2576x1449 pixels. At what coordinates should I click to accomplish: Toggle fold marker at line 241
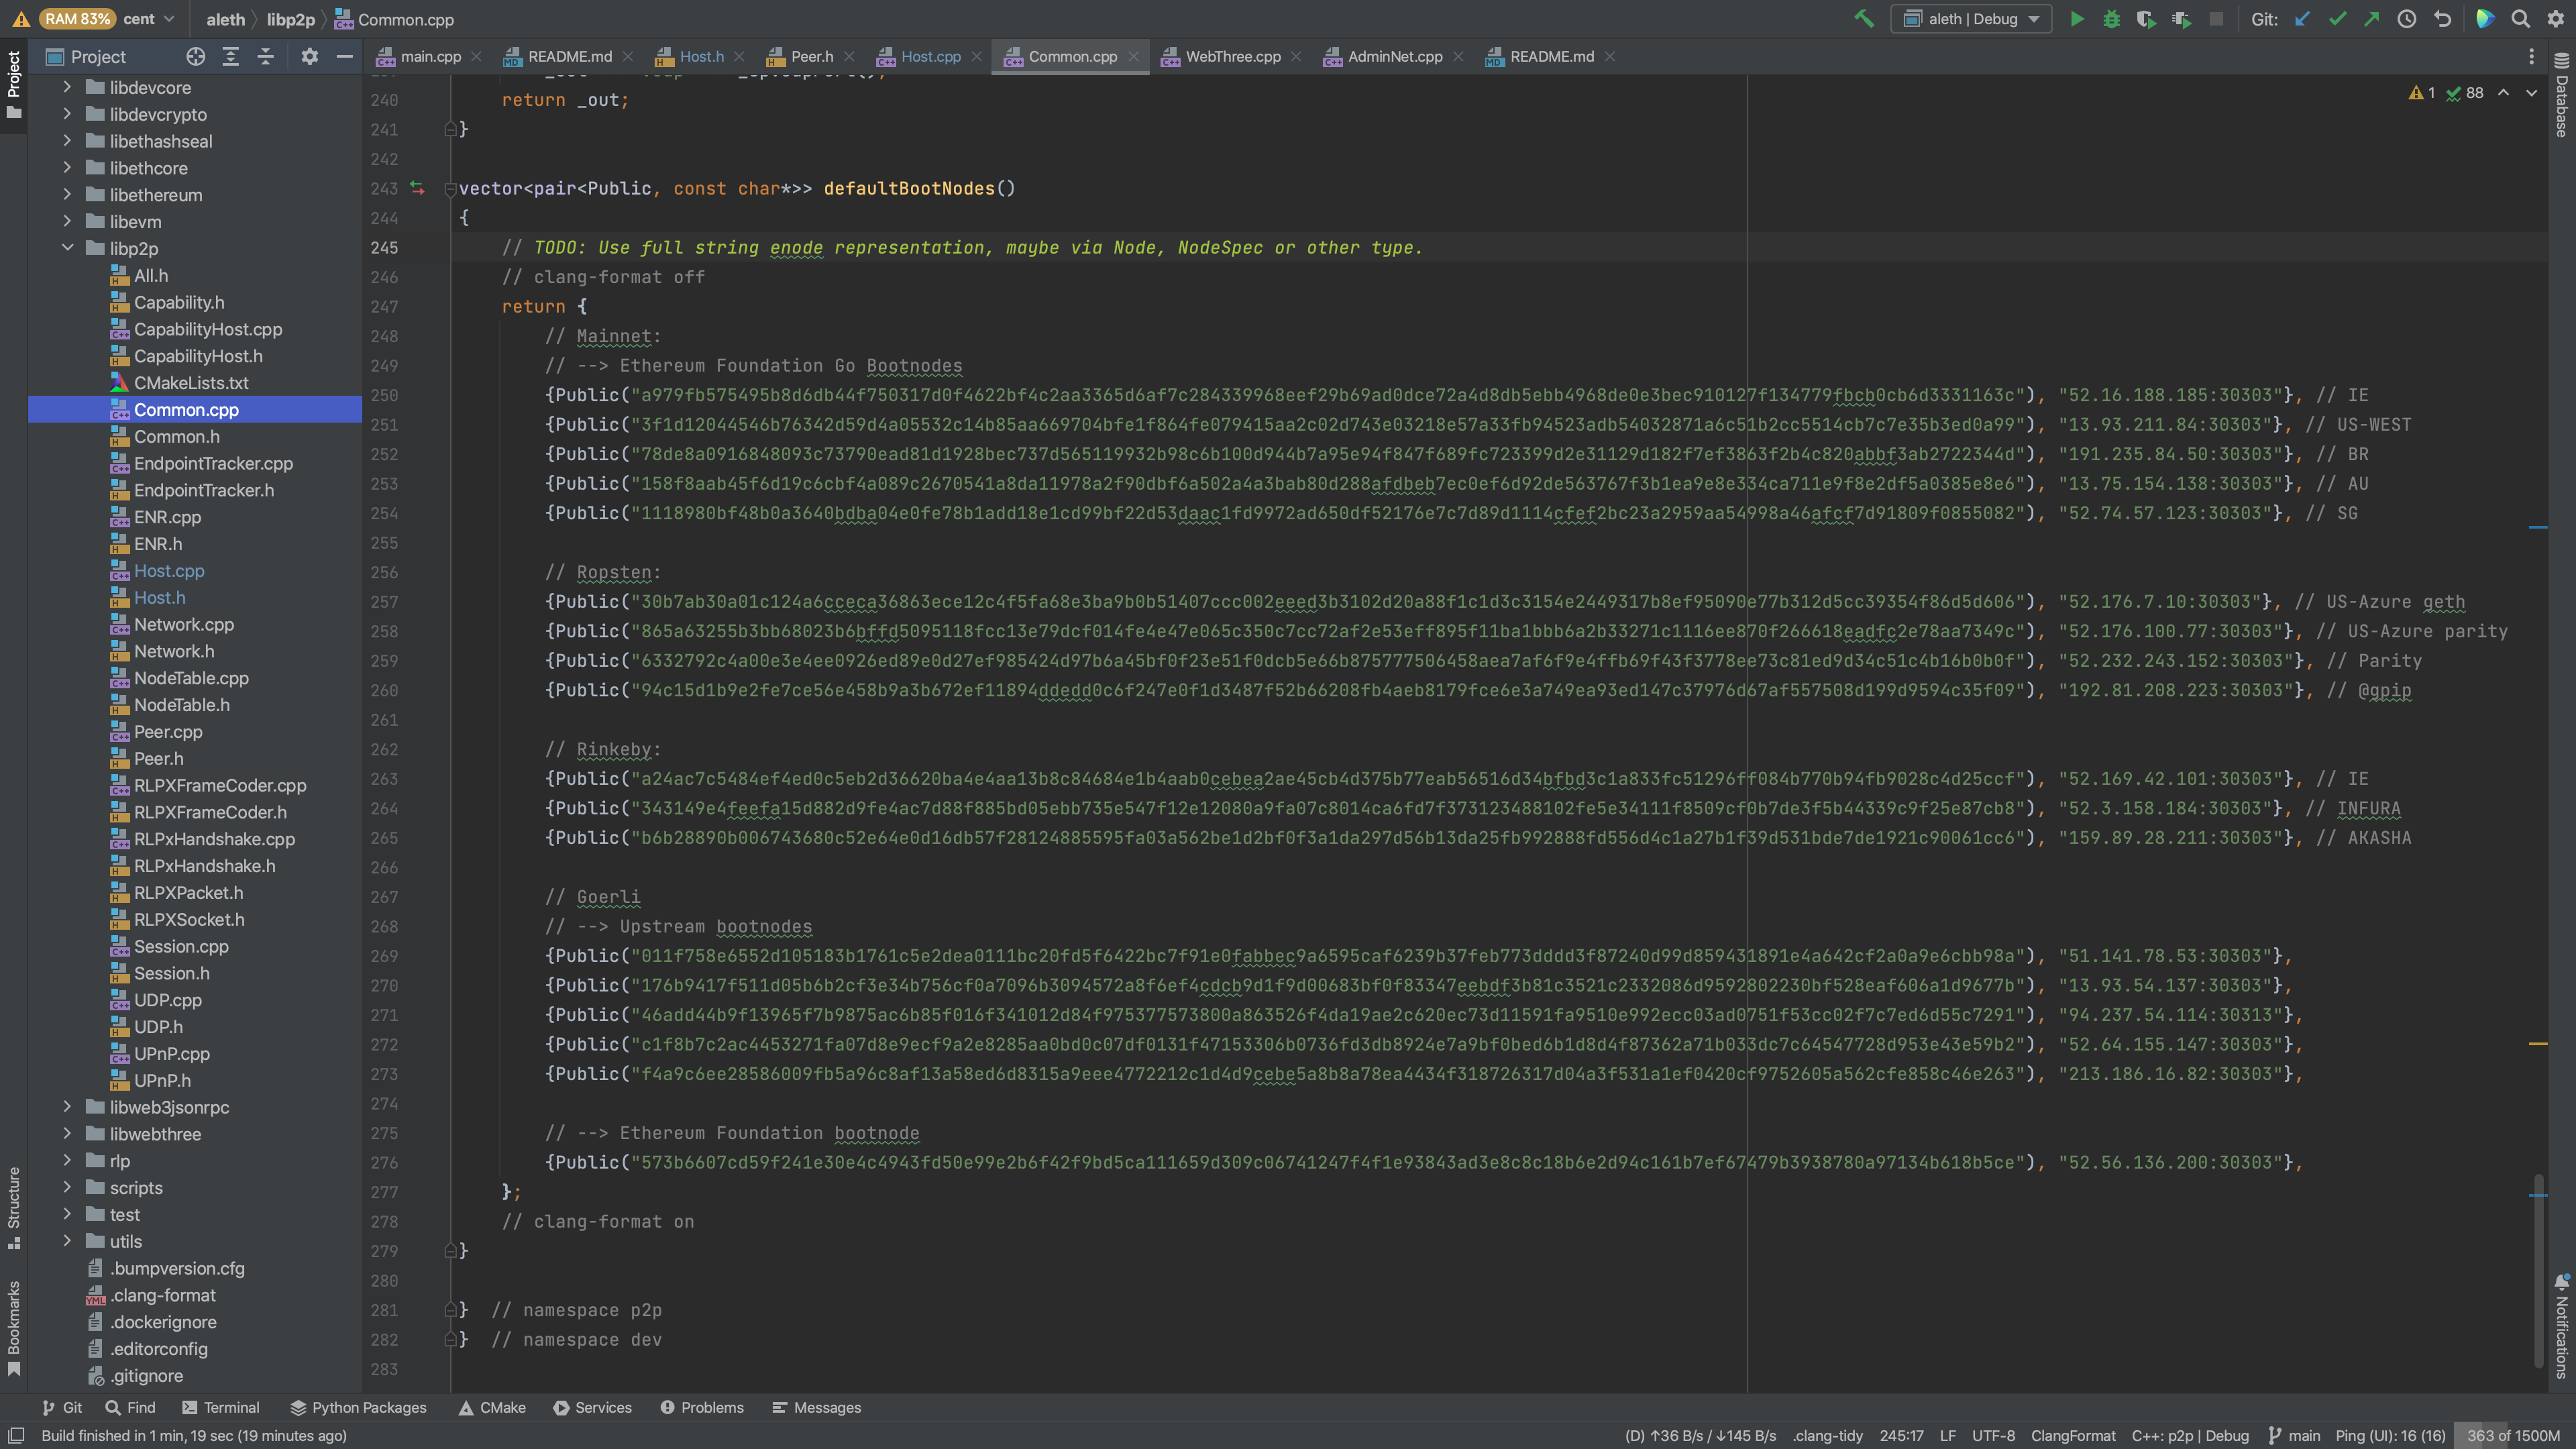450,129
